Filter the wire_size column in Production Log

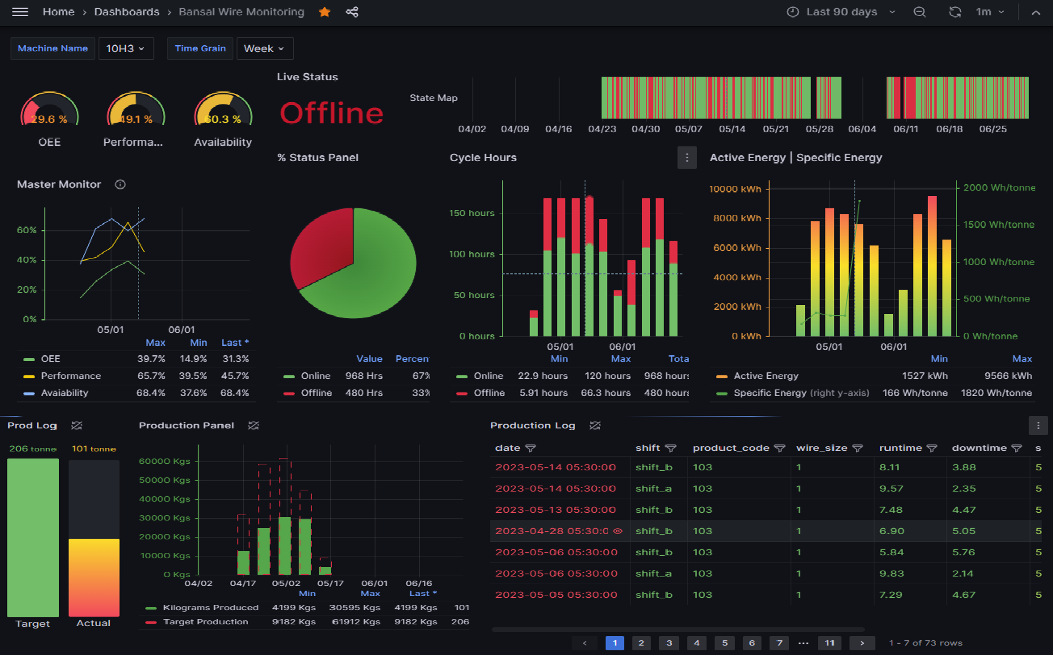click(x=857, y=447)
